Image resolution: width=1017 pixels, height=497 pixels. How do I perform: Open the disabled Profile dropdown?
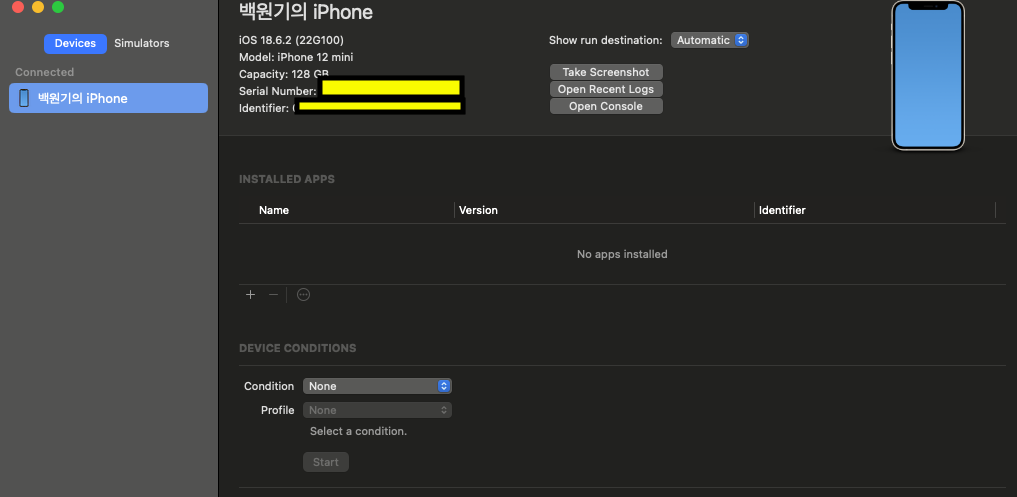pos(377,410)
